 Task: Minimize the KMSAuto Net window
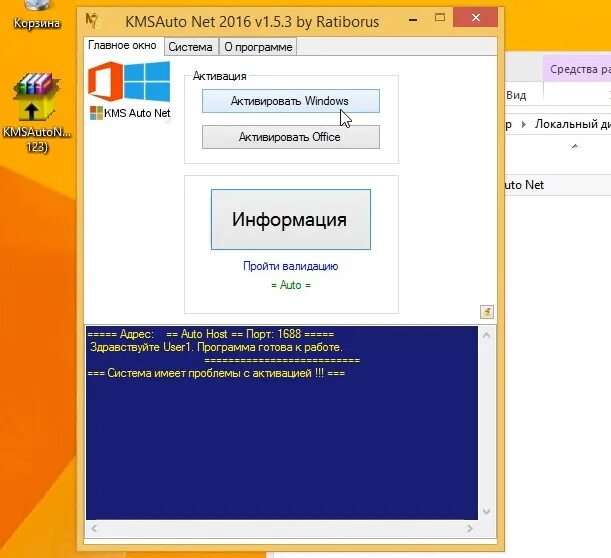pyautogui.click(x=413, y=18)
